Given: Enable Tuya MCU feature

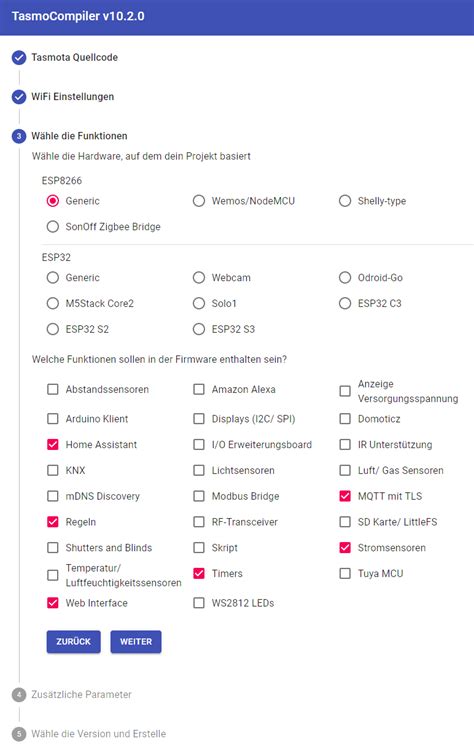Looking at the screenshot, I should coord(345,574).
